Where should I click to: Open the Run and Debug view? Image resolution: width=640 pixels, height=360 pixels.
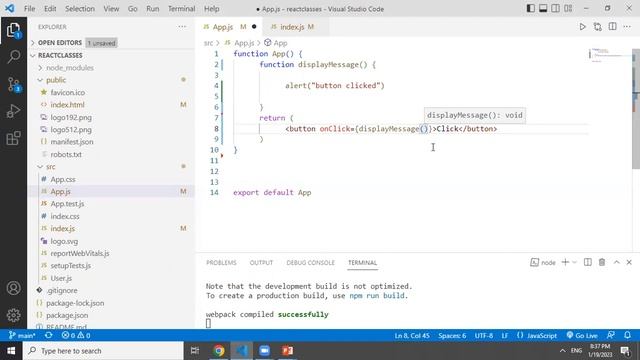(x=13, y=111)
